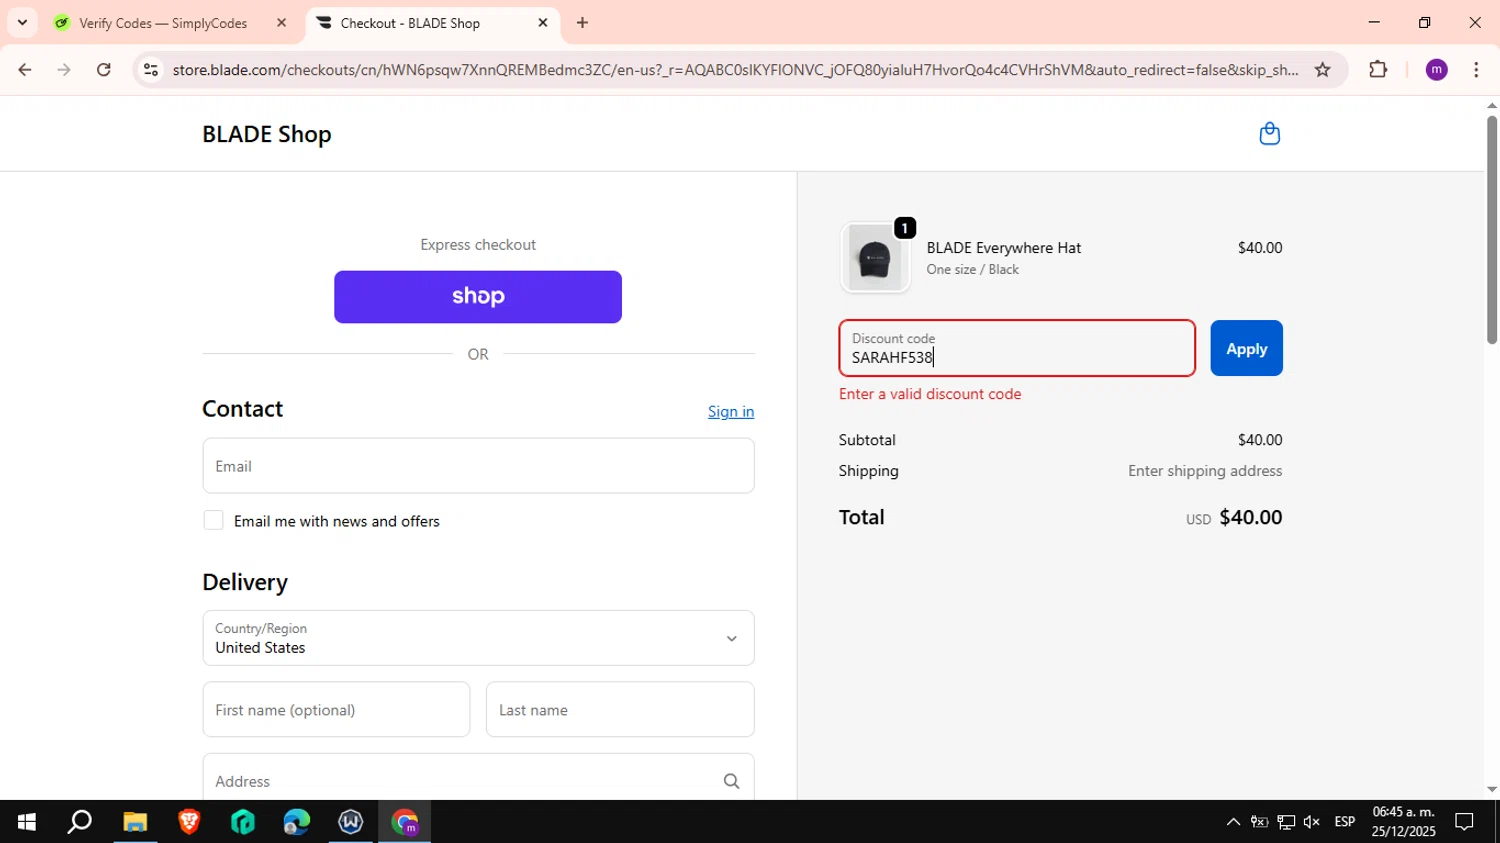The height and width of the screenshot is (843, 1500).
Task: Open Chrome's three-dot menu
Action: pyautogui.click(x=1476, y=70)
